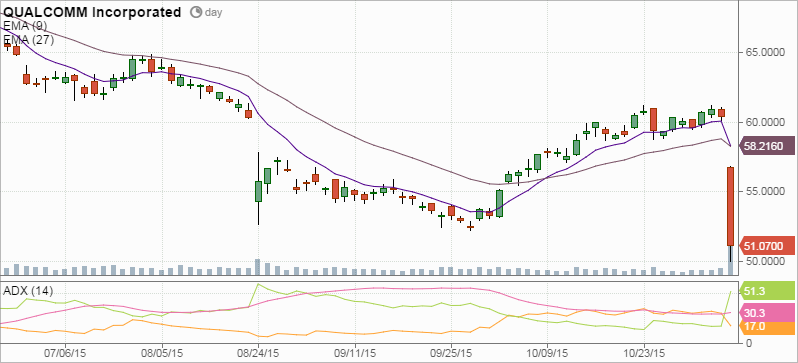
Task: Click the 10/23/15 date label
Action: [x=644, y=353]
